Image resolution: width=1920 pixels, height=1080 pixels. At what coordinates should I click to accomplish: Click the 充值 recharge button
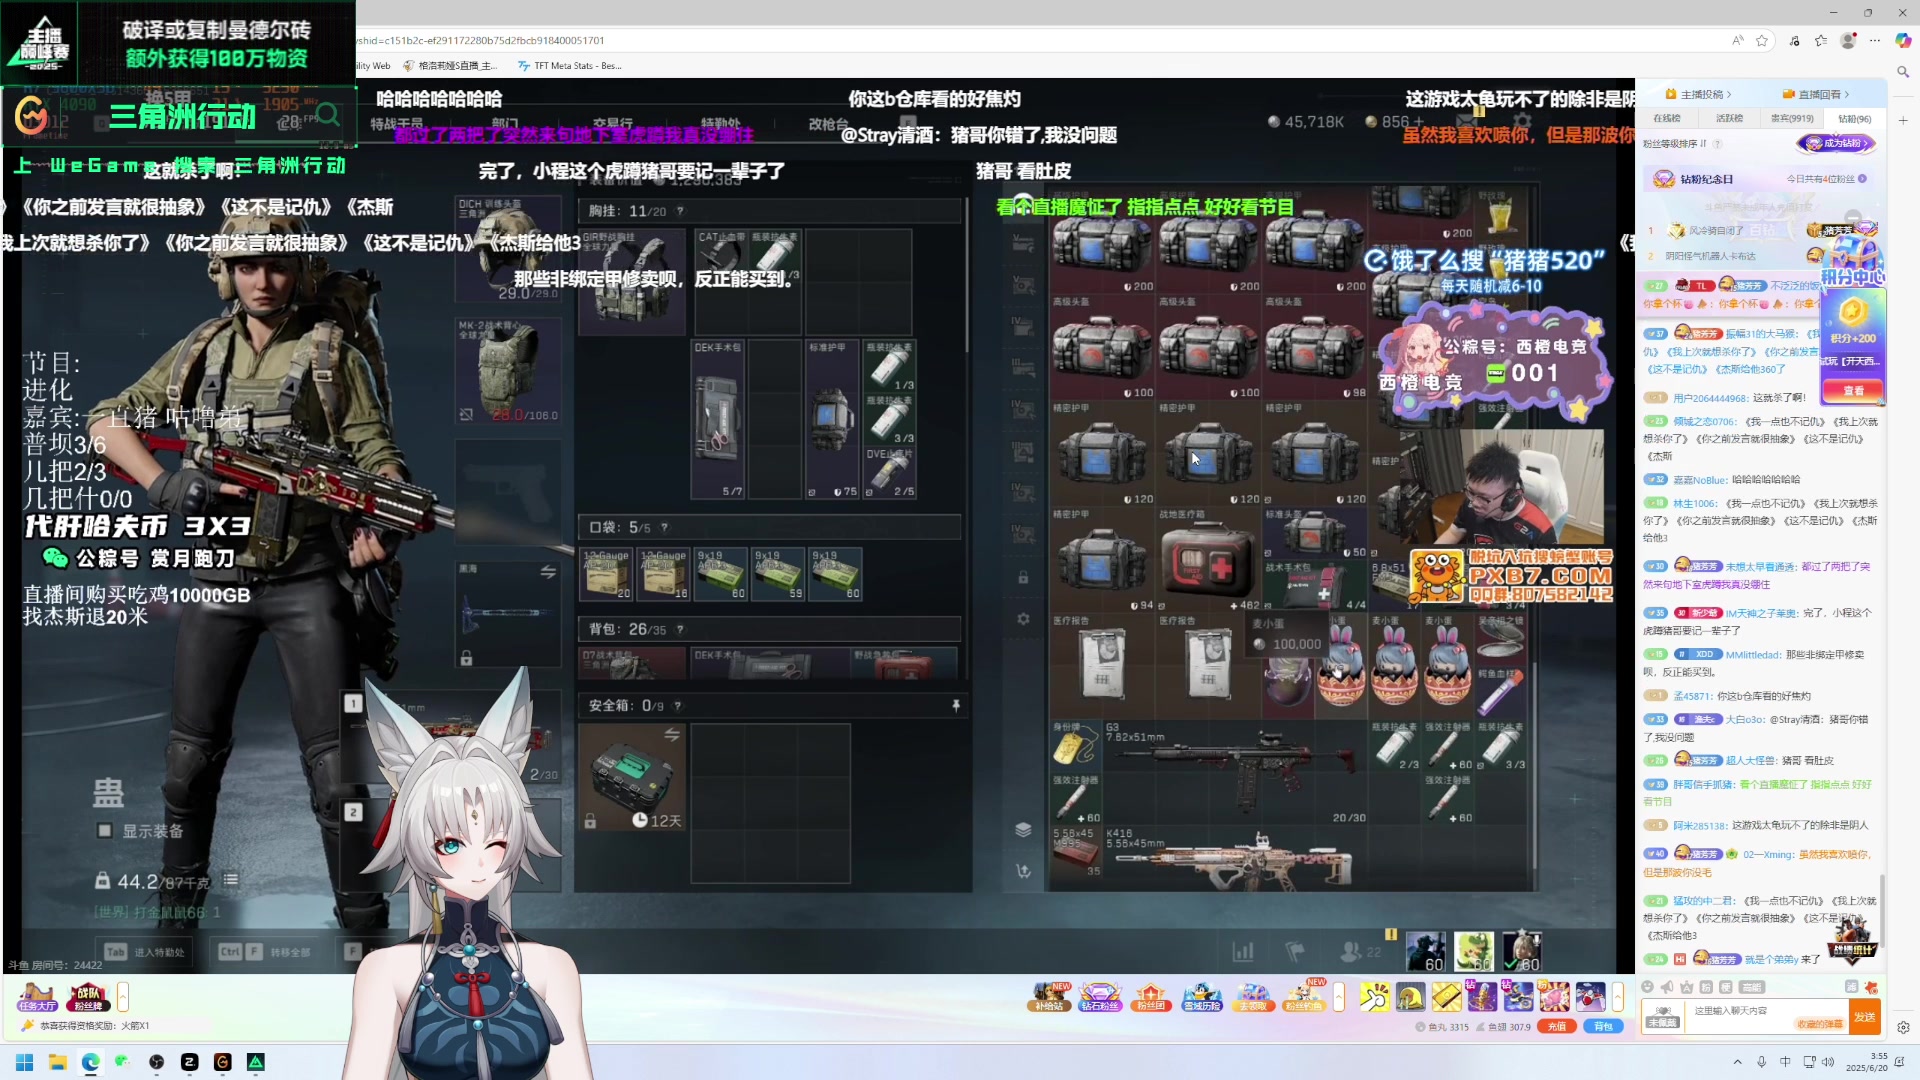pyautogui.click(x=1556, y=1026)
